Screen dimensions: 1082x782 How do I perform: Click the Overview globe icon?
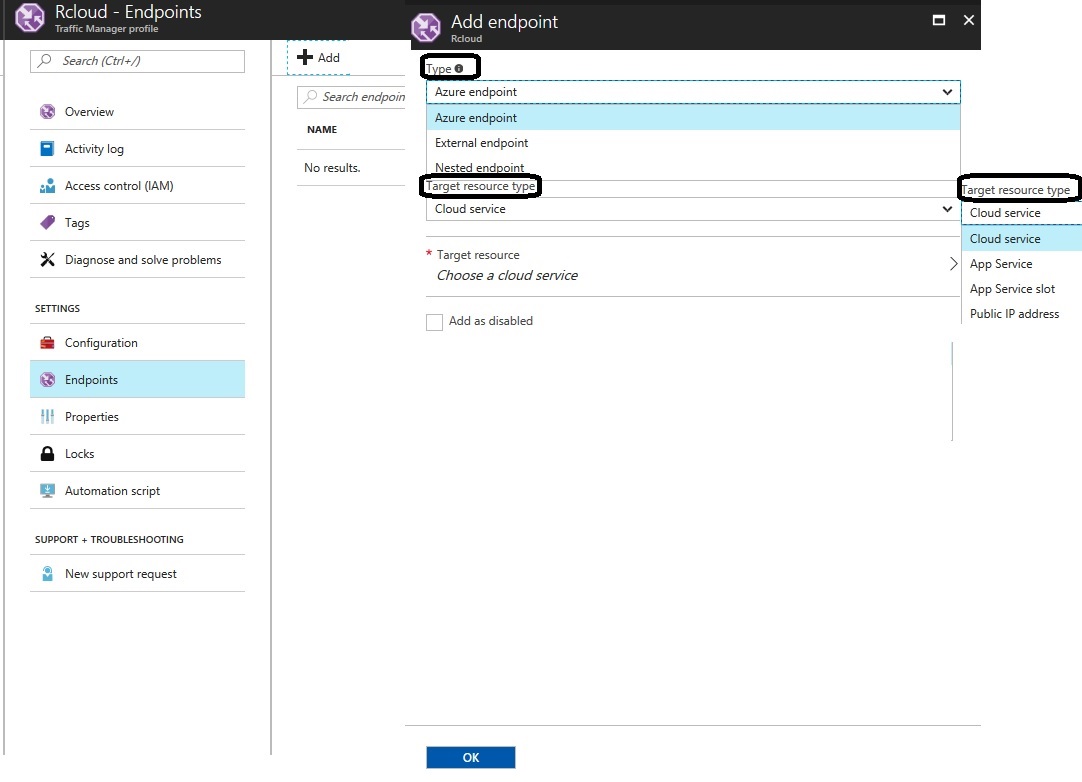[47, 112]
